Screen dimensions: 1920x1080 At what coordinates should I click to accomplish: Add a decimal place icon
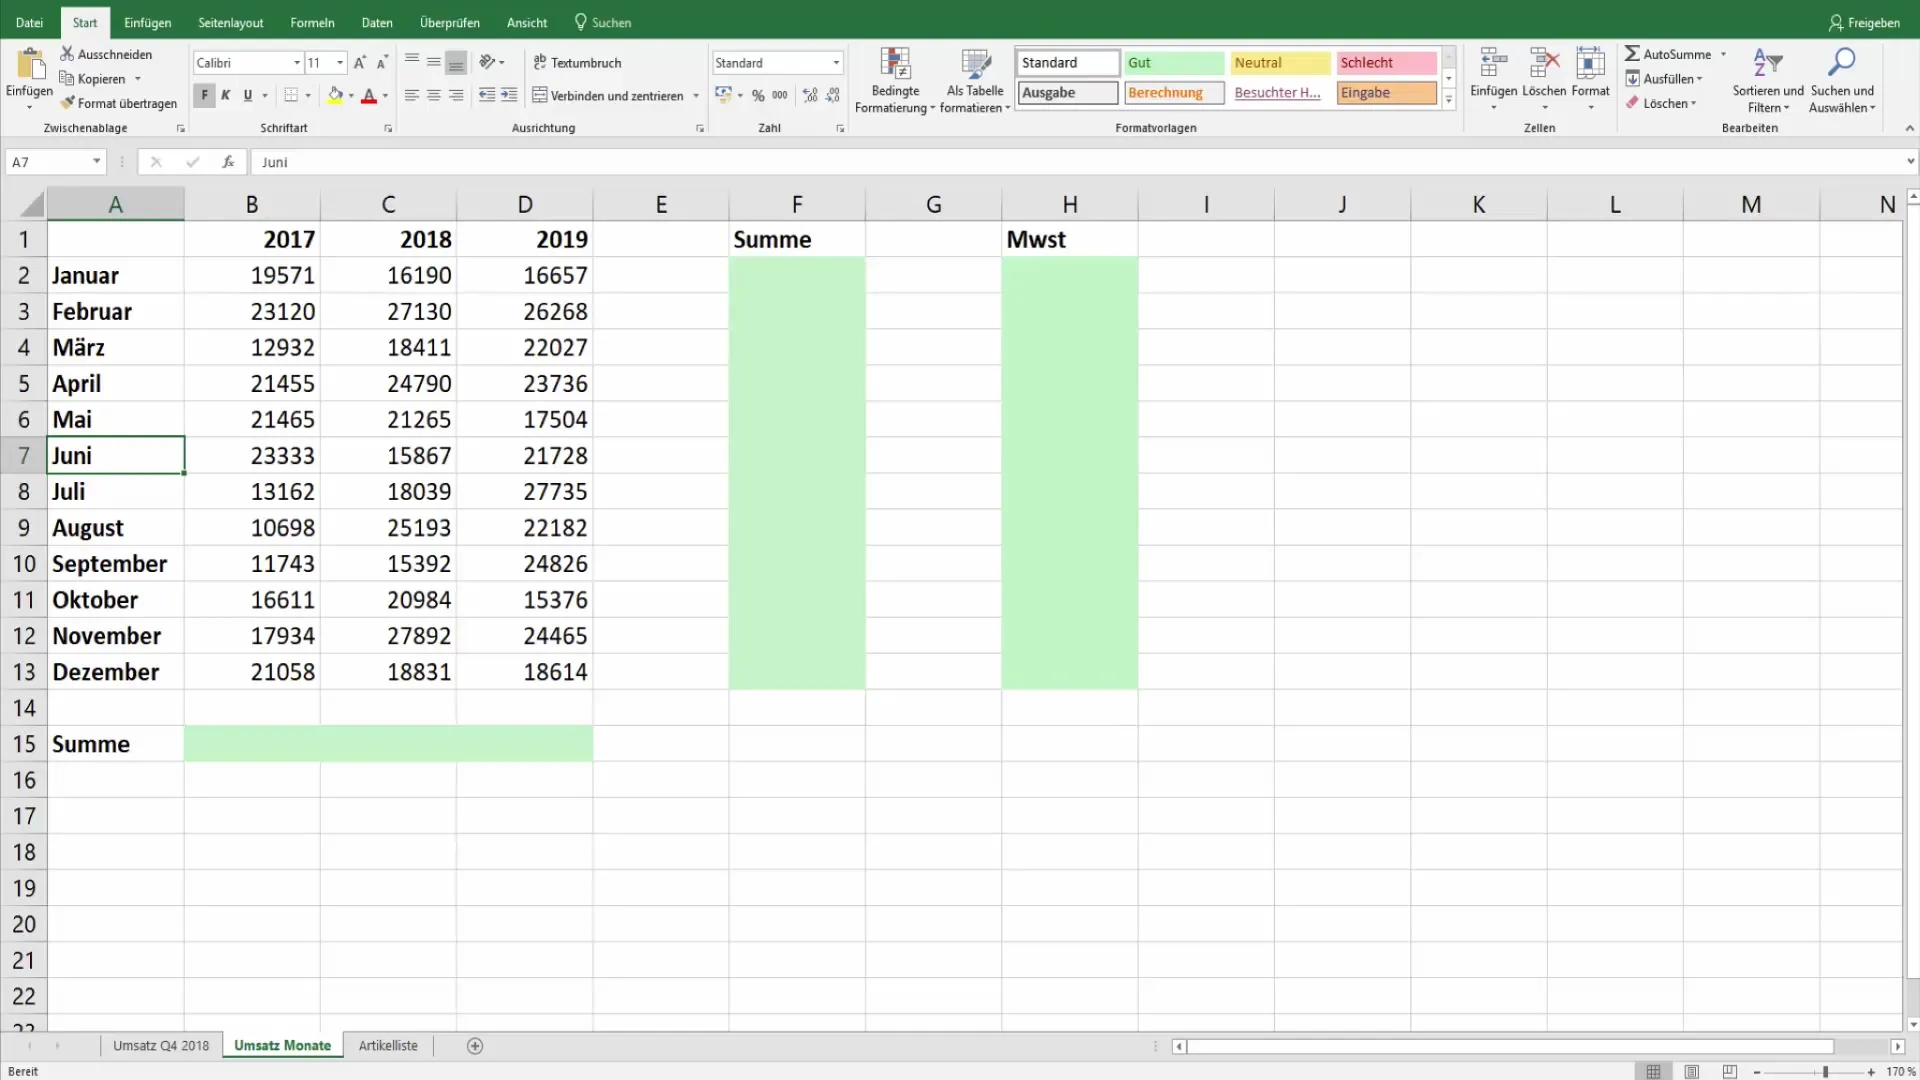(810, 95)
